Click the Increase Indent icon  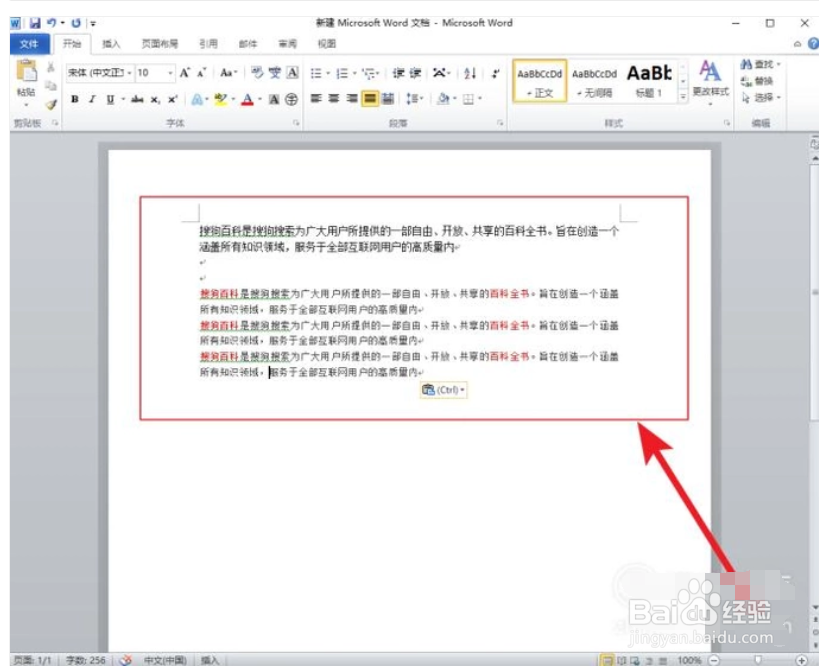click(415, 73)
